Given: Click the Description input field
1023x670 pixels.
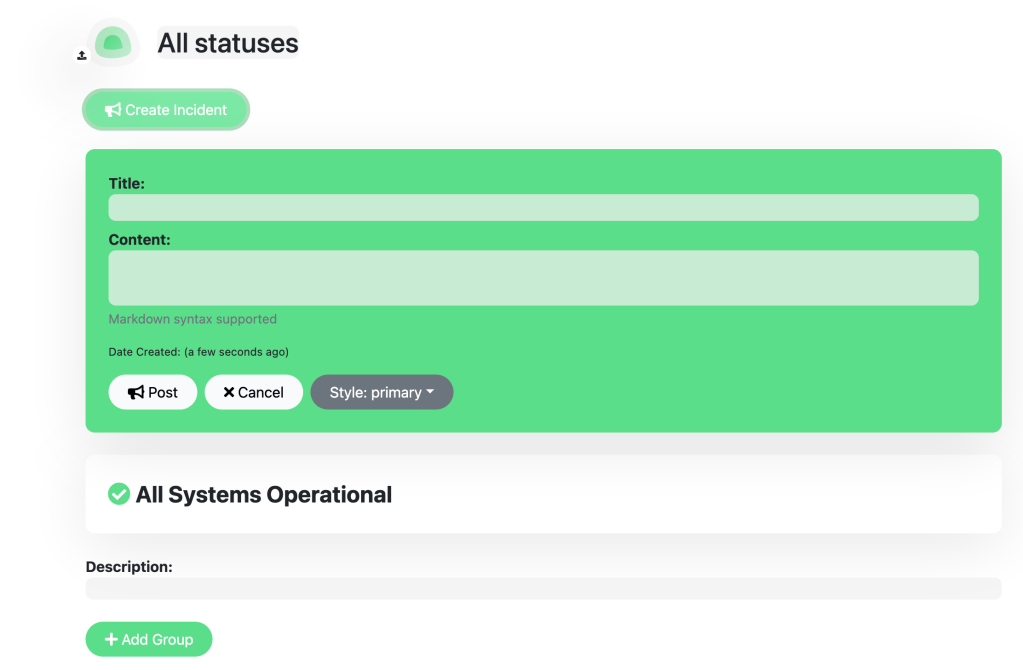Looking at the screenshot, I should (x=543, y=589).
